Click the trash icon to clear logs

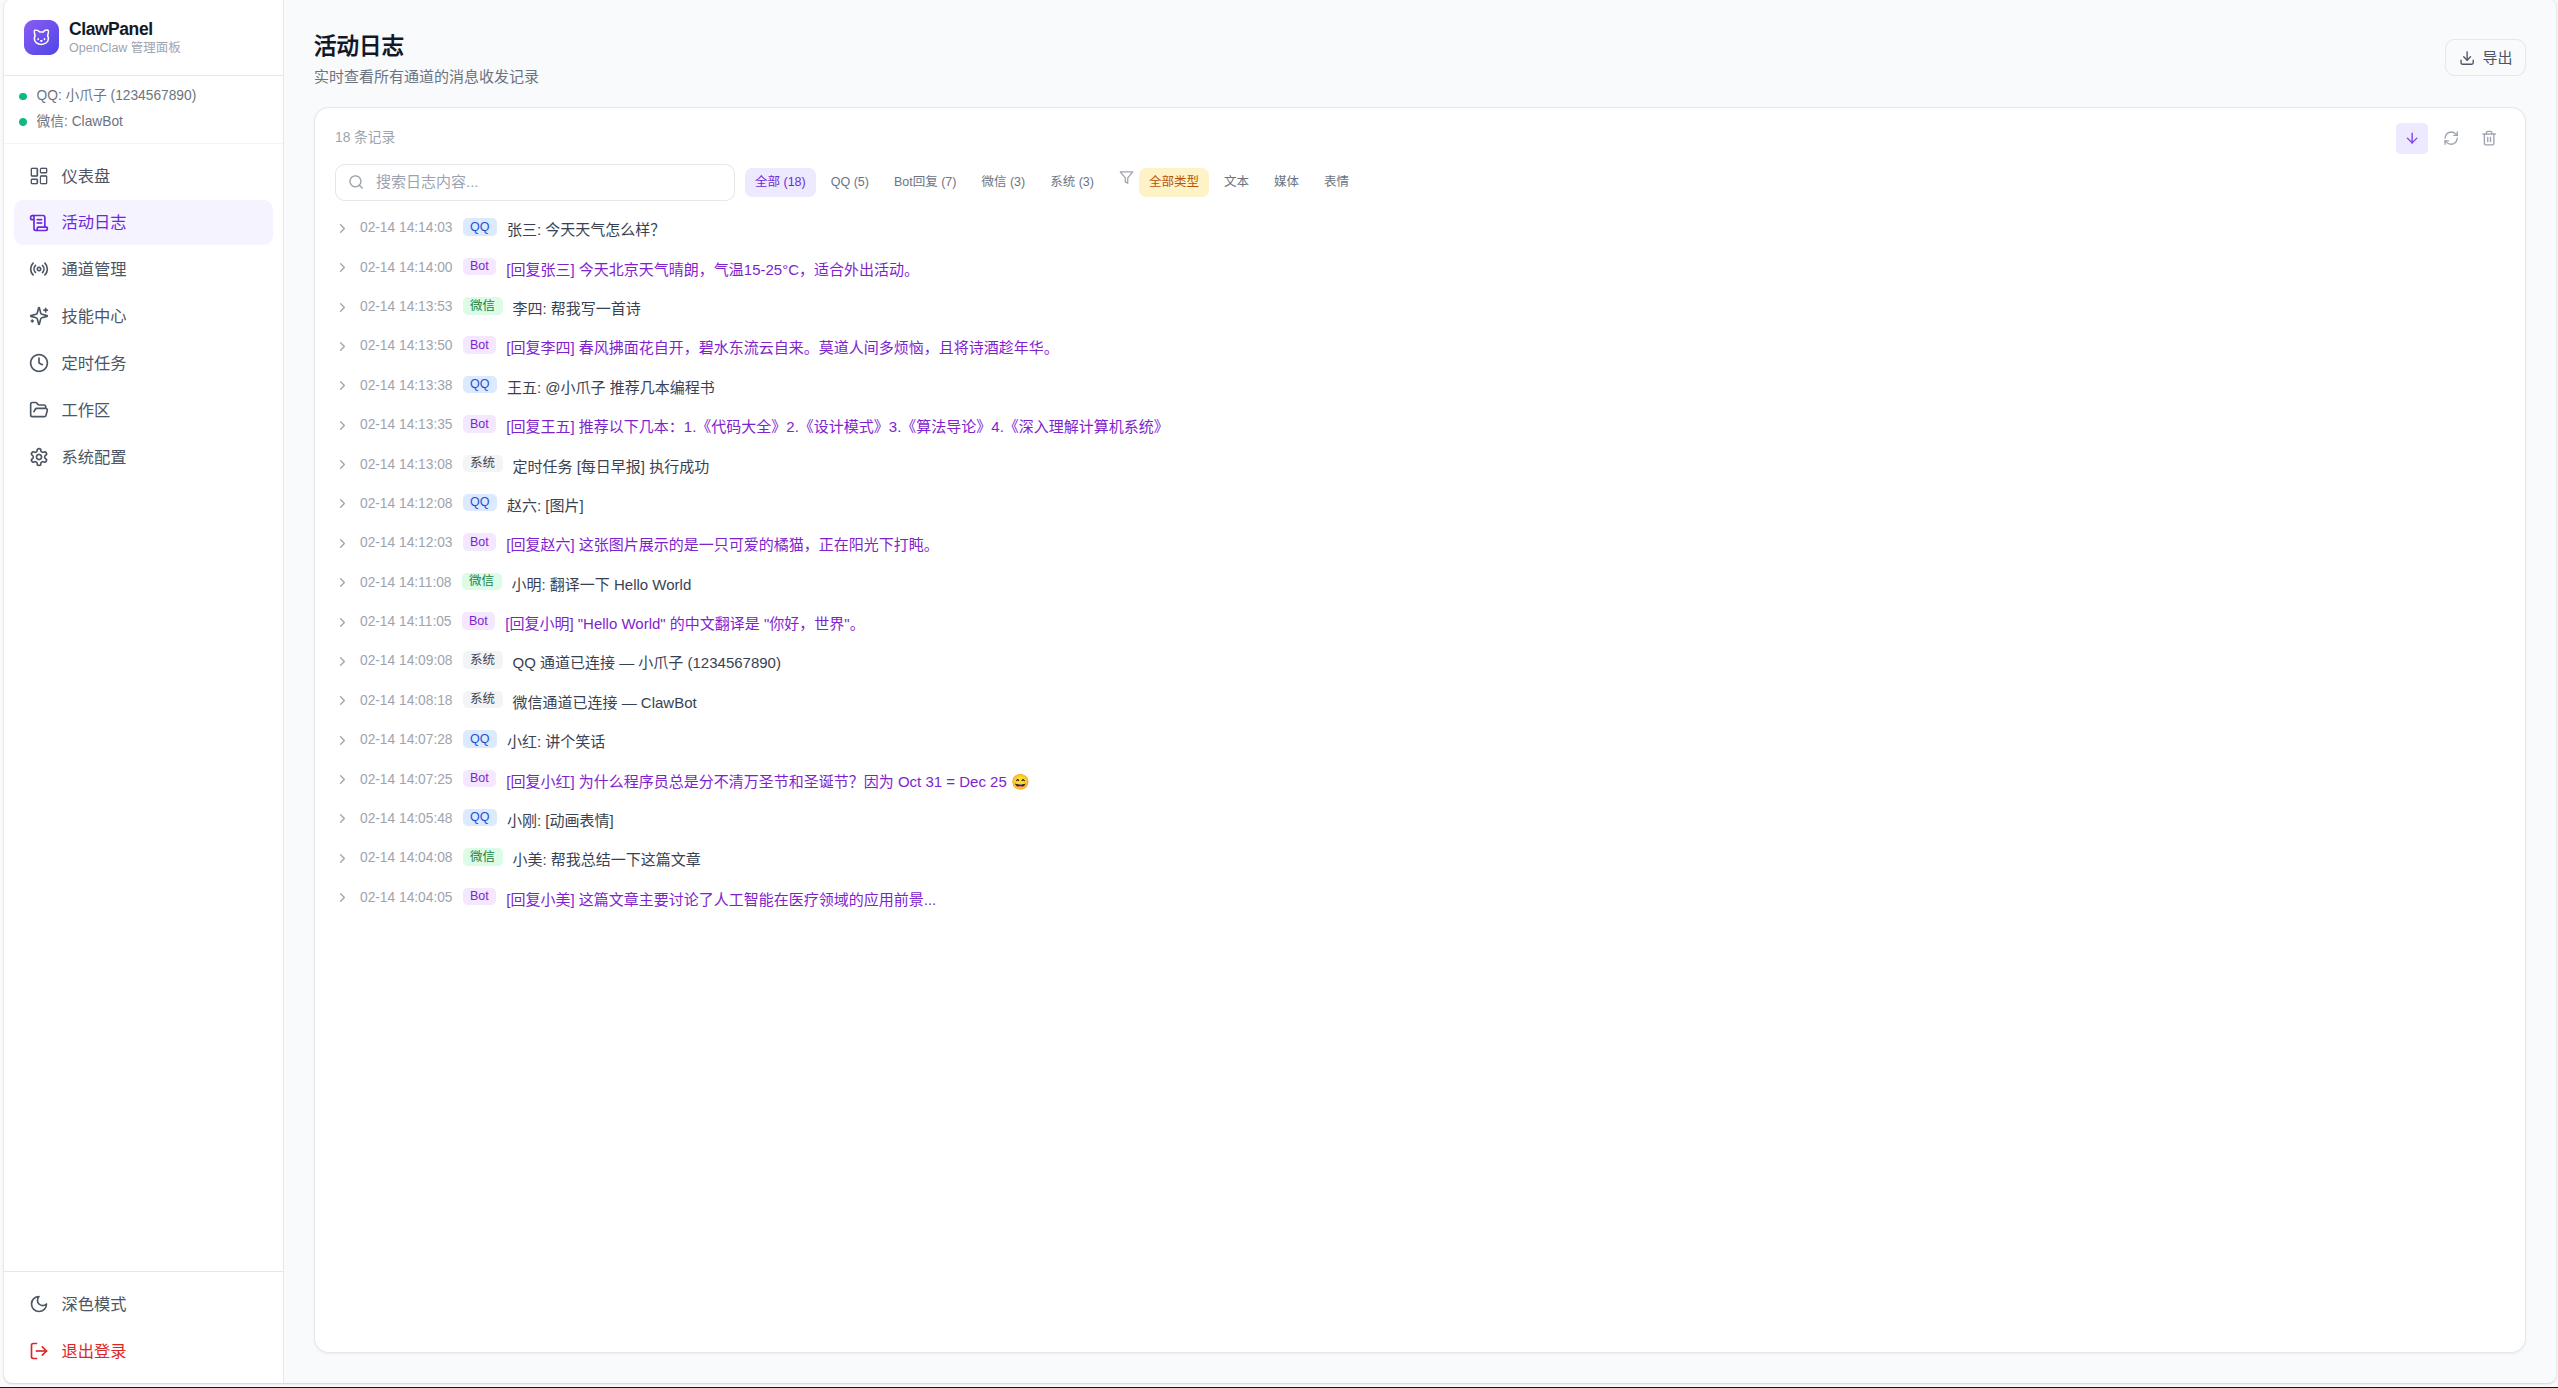point(2489,138)
